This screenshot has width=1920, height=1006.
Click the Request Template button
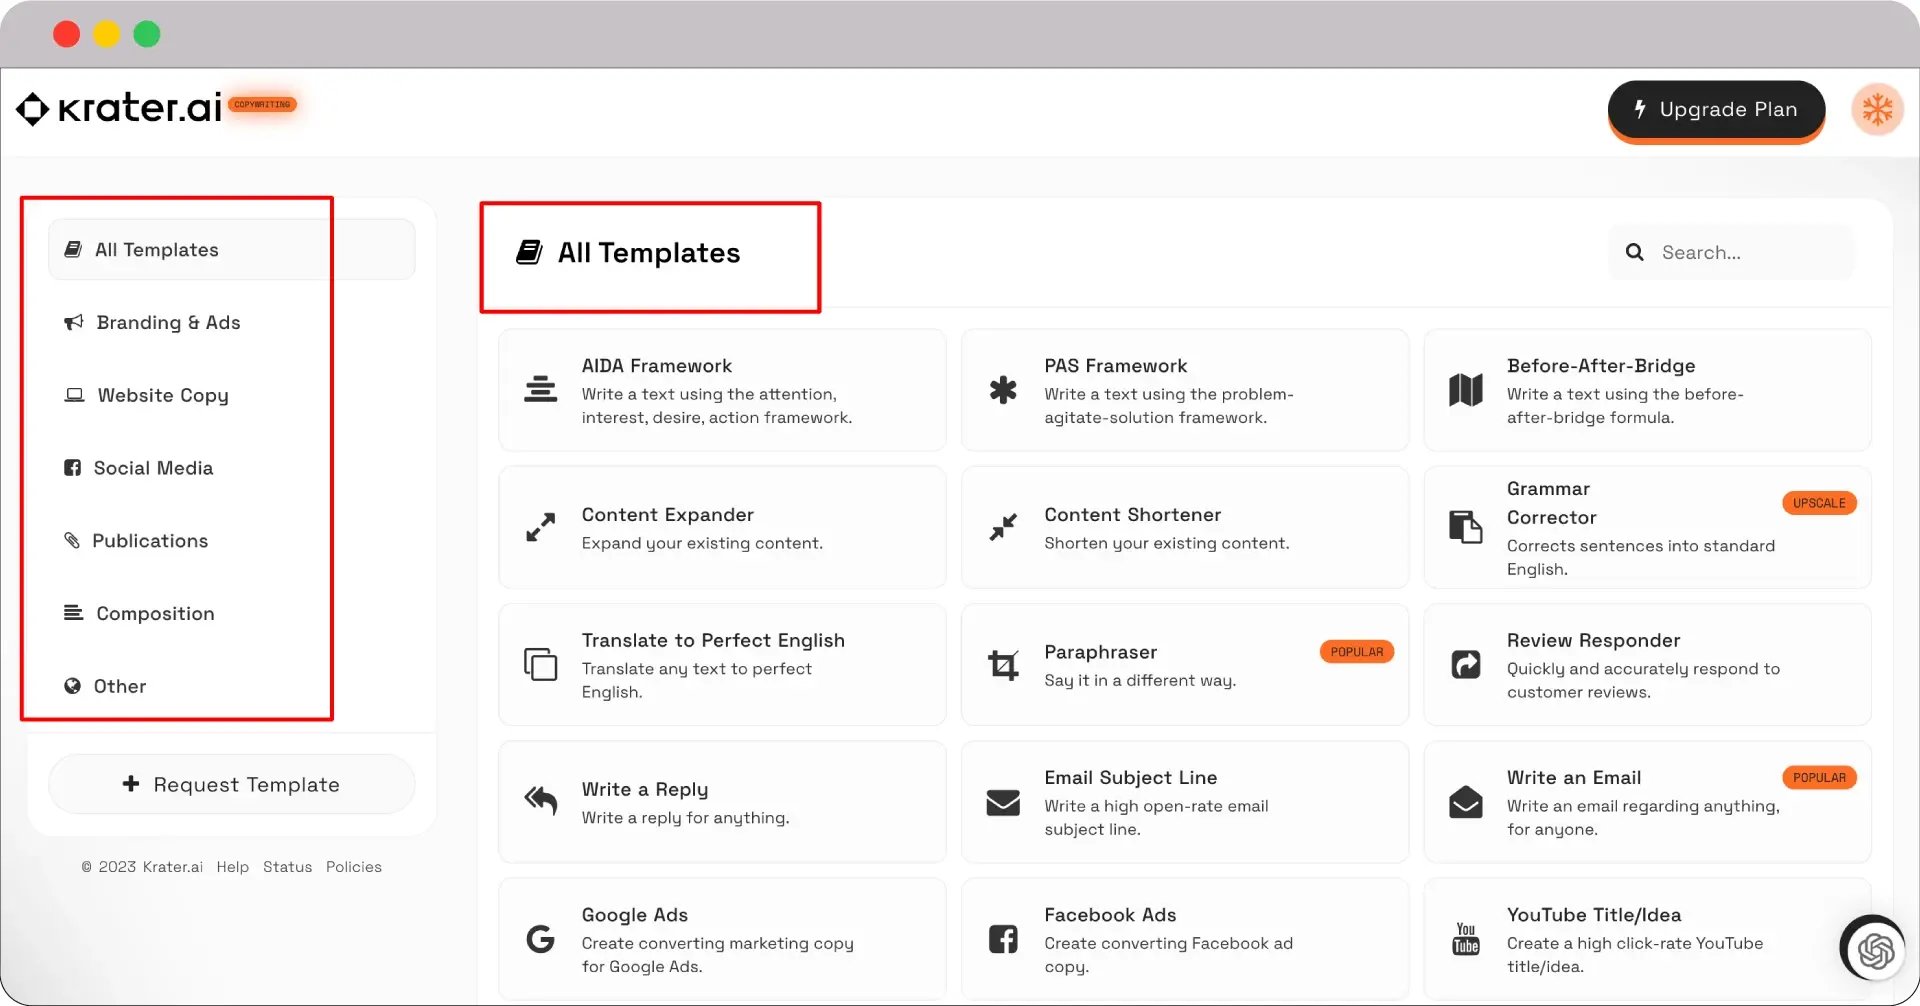(232, 785)
